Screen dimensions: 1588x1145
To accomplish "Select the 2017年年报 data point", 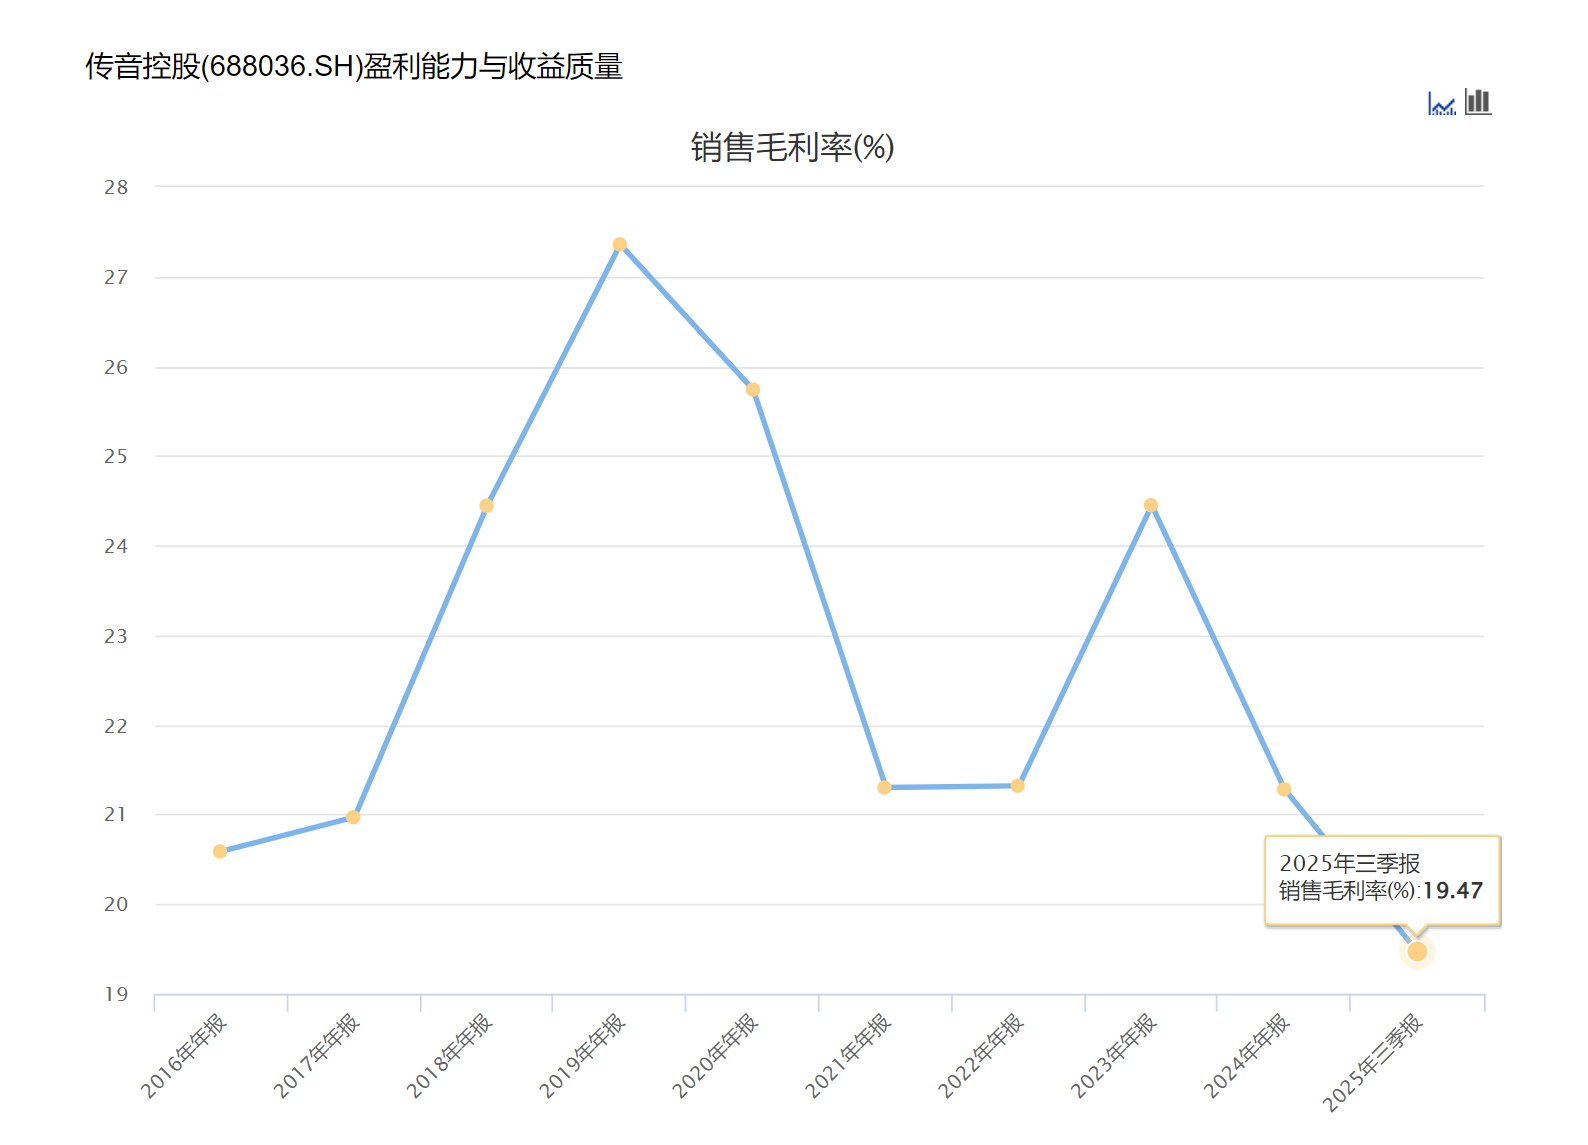I will click(353, 817).
